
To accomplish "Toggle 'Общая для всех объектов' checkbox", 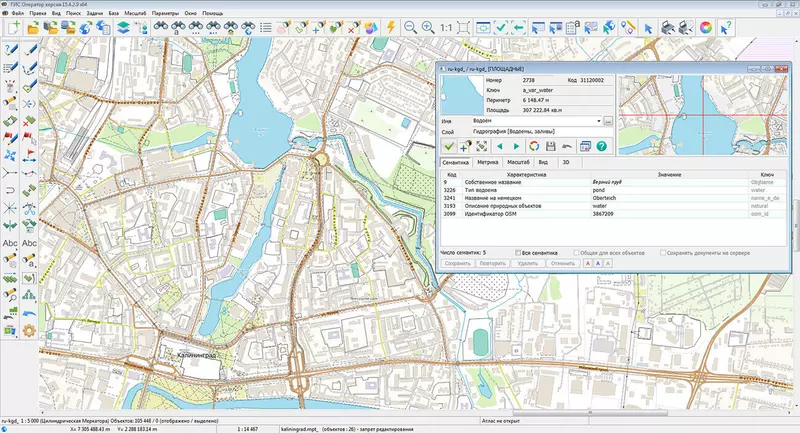I will click(577, 252).
